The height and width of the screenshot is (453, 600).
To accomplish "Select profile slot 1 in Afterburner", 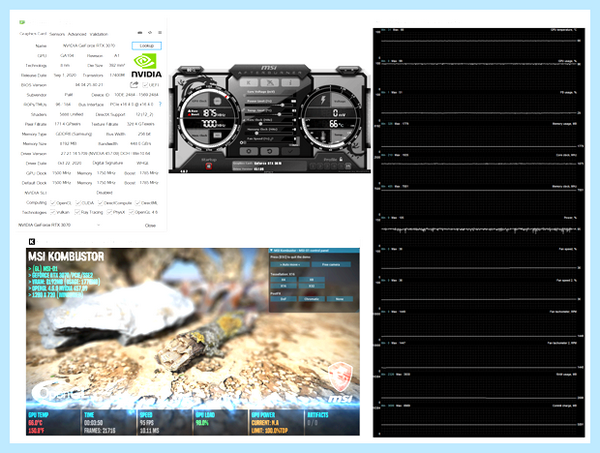I will pos(313,166).
